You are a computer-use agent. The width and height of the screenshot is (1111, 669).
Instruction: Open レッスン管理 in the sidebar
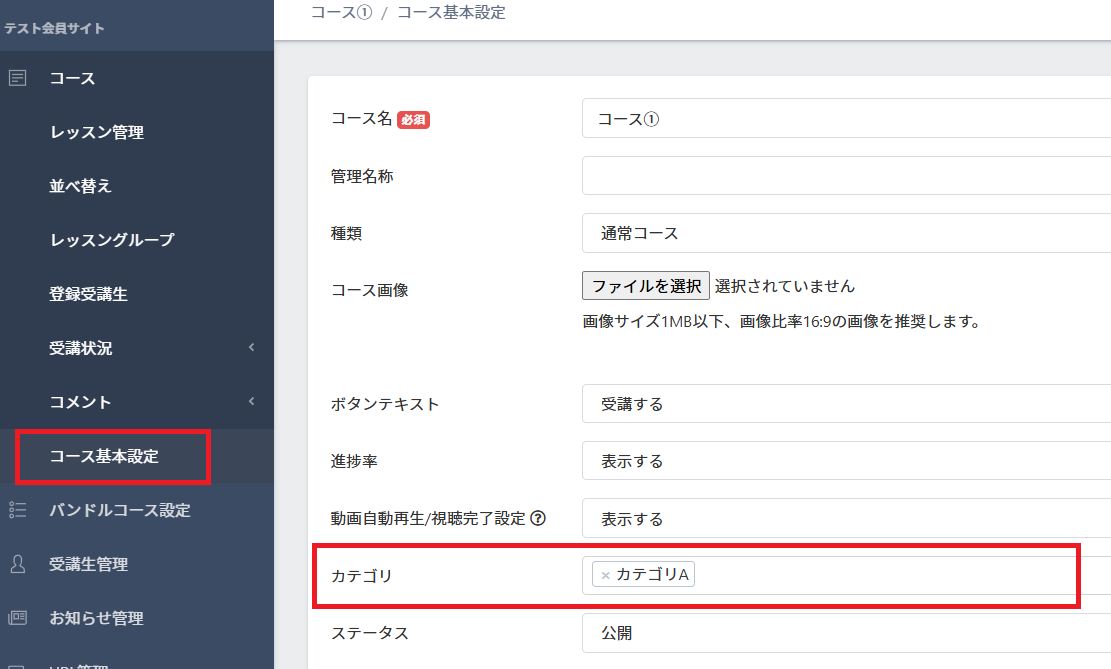(97, 132)
